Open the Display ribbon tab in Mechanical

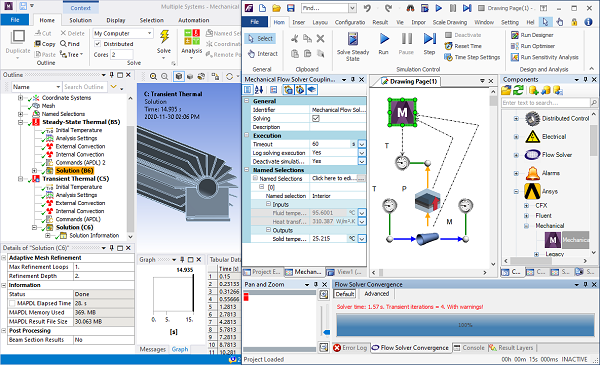point(116,20)
